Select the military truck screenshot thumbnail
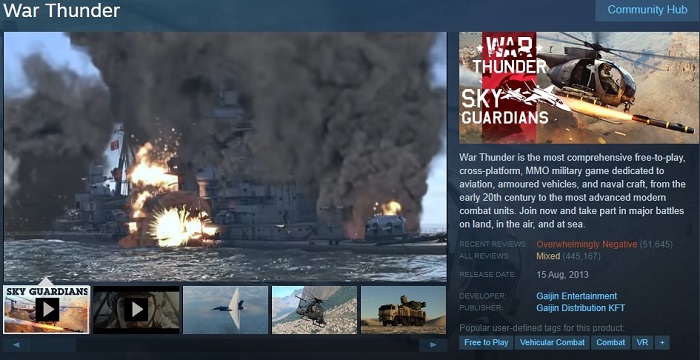This screenshot has height=360, width=700. pyautogui.click(x=403, y=310)
